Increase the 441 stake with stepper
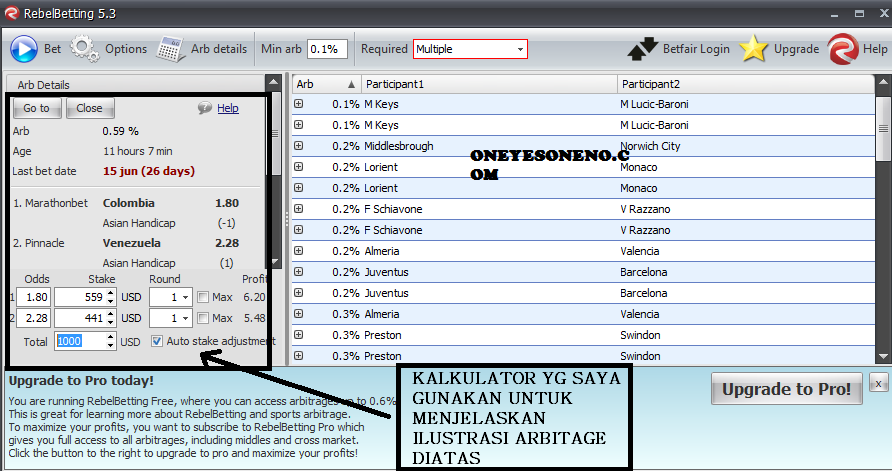 (111, 314)
